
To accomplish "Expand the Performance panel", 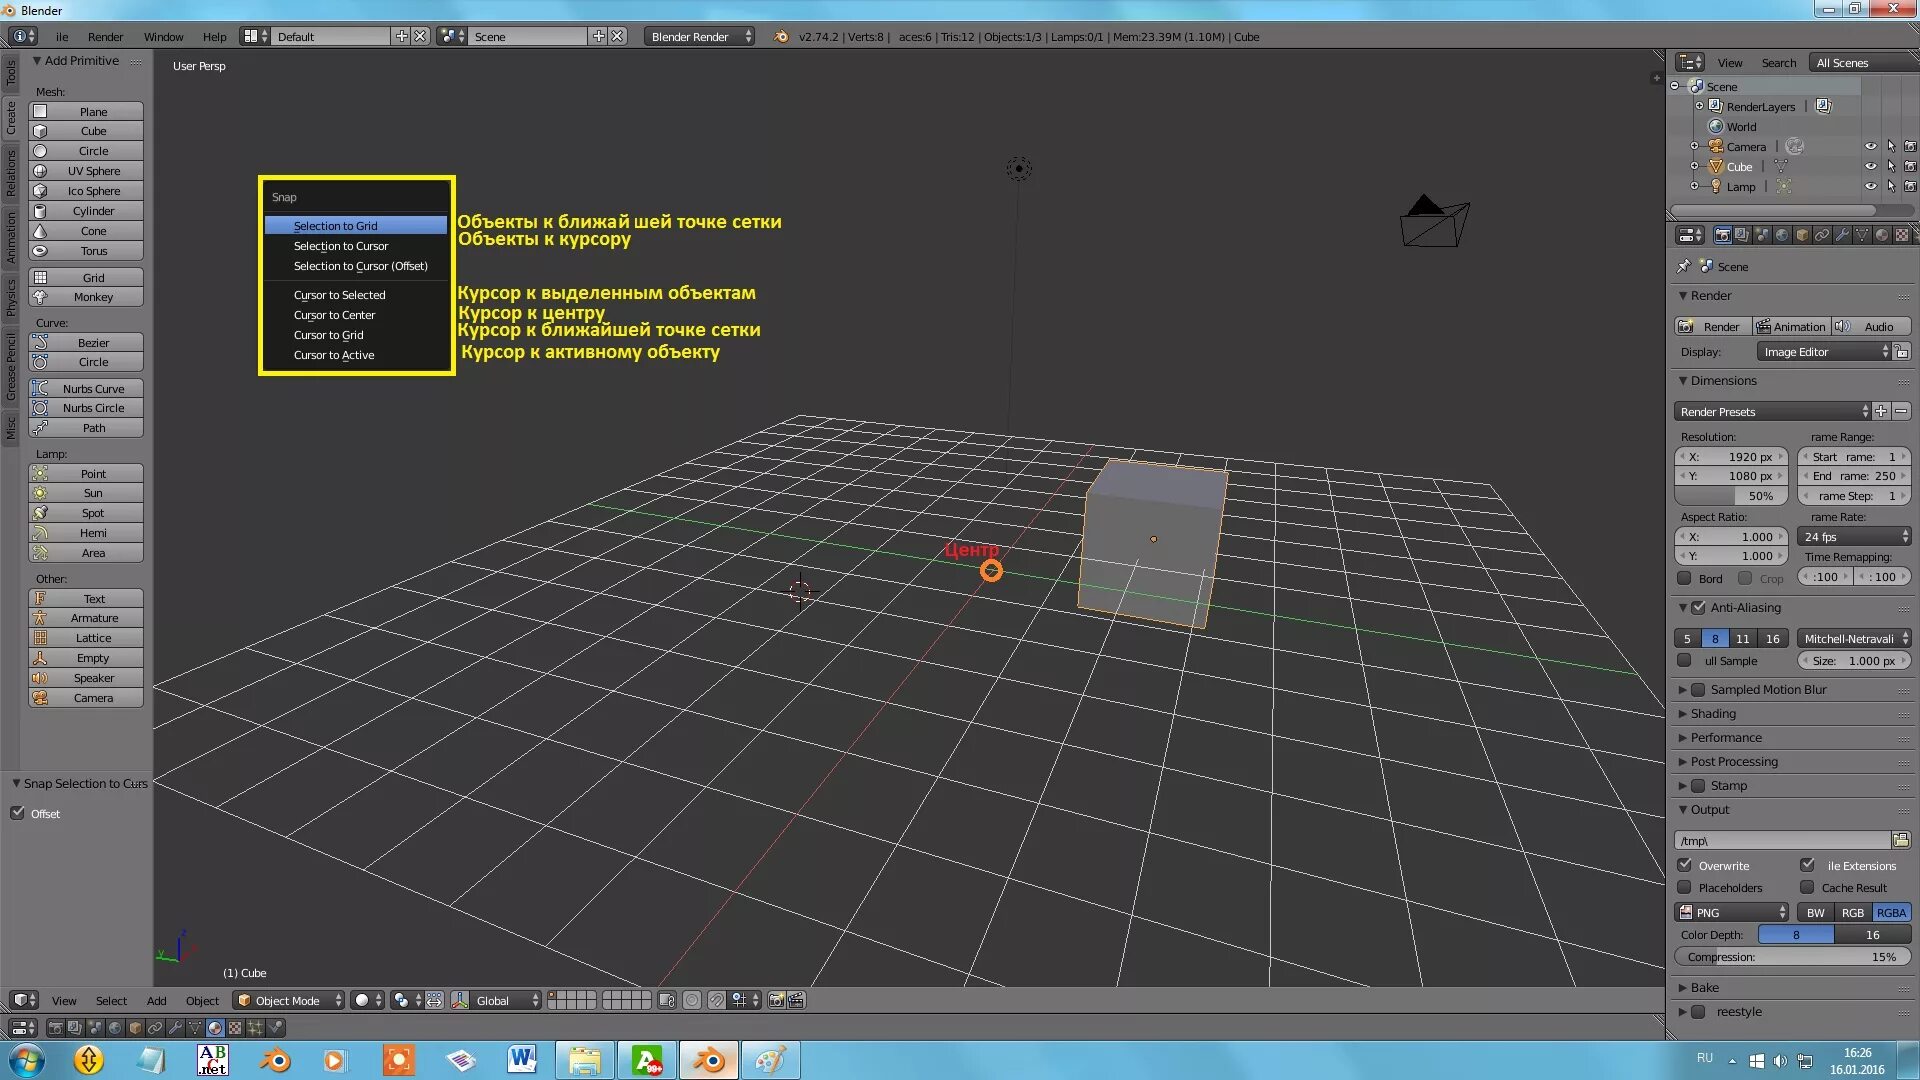I will [x=1726, y=737].
